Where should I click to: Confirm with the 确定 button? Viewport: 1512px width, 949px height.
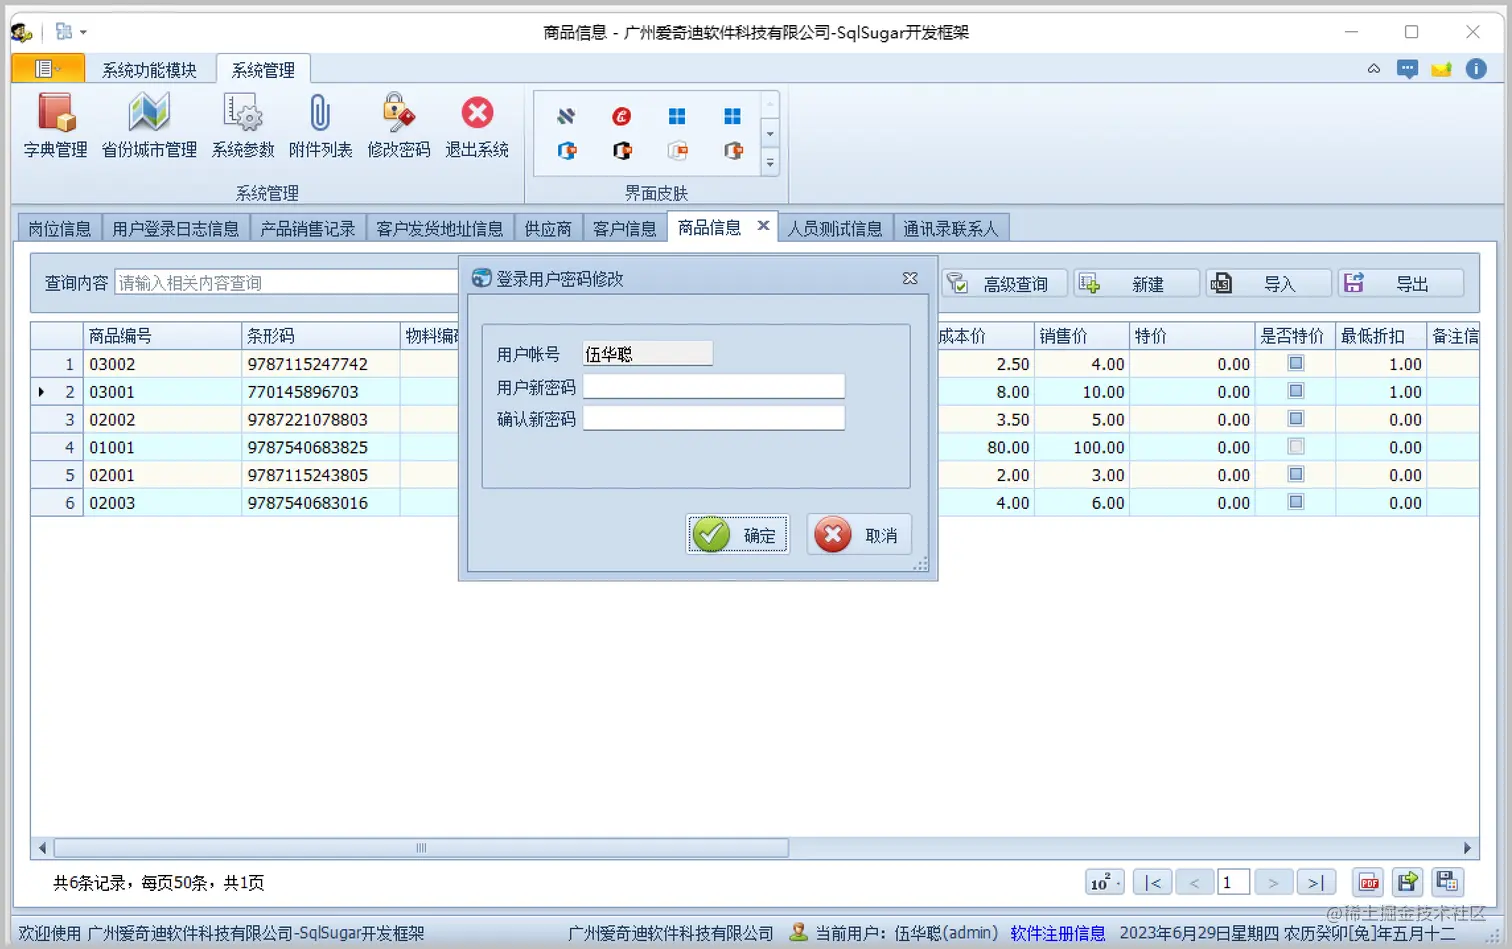coord(738,535)
